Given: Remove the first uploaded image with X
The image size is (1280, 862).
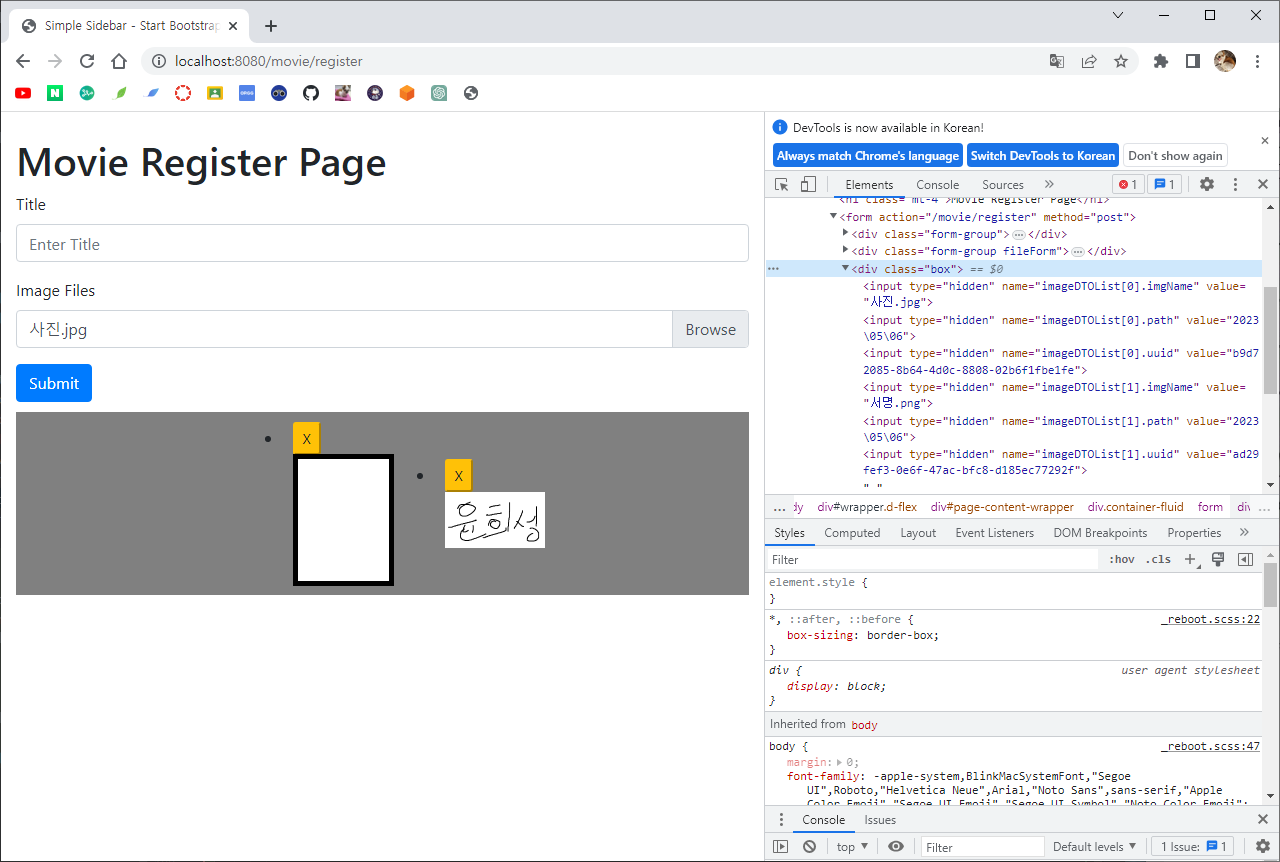Looking at the screenshot, I should coord(306,438).
